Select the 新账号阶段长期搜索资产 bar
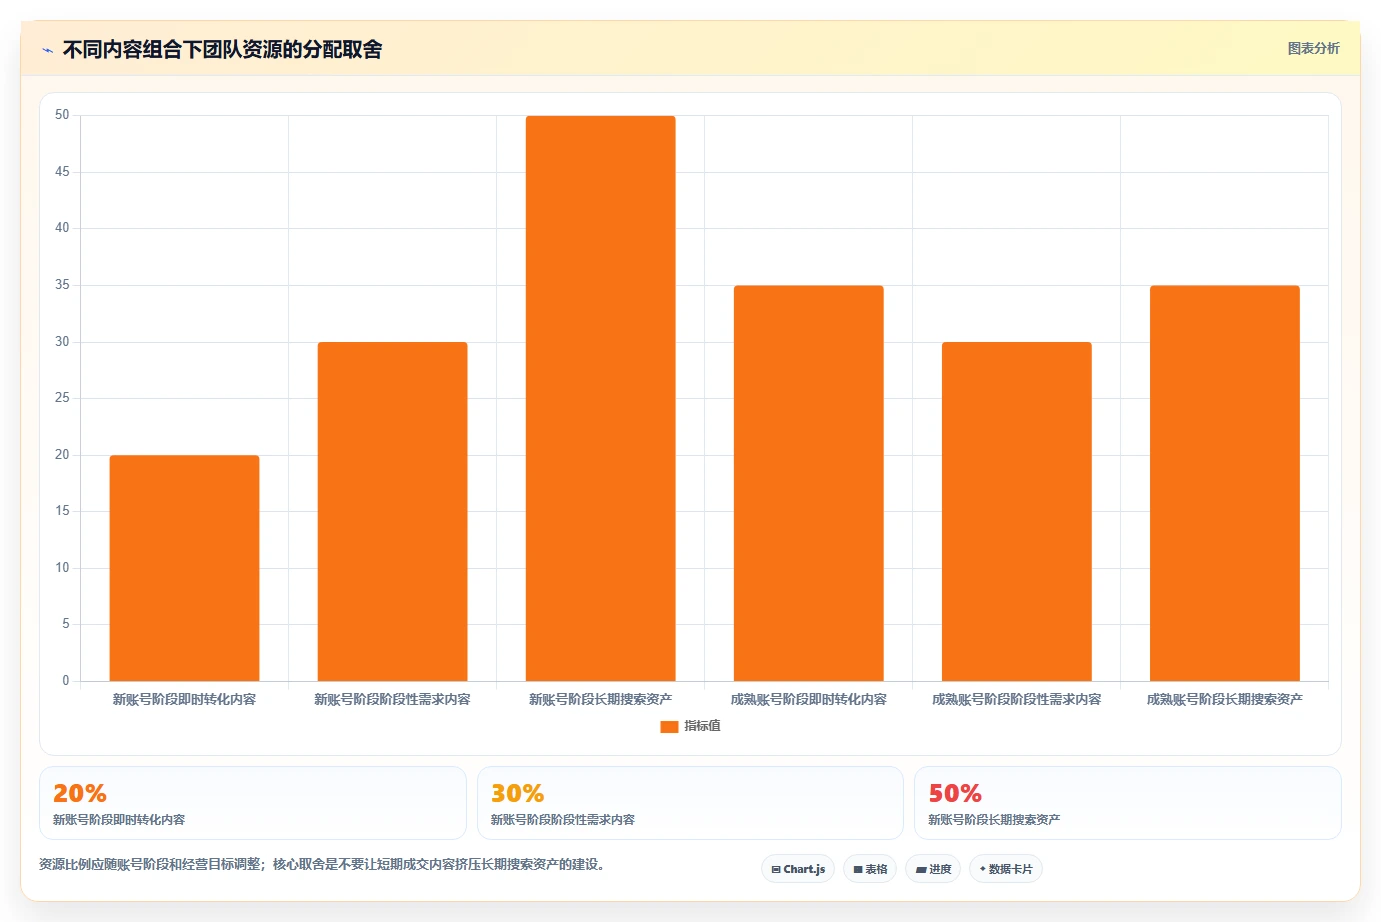The width and height of the screenshot is (1381, 922). [x=600, y=398]
